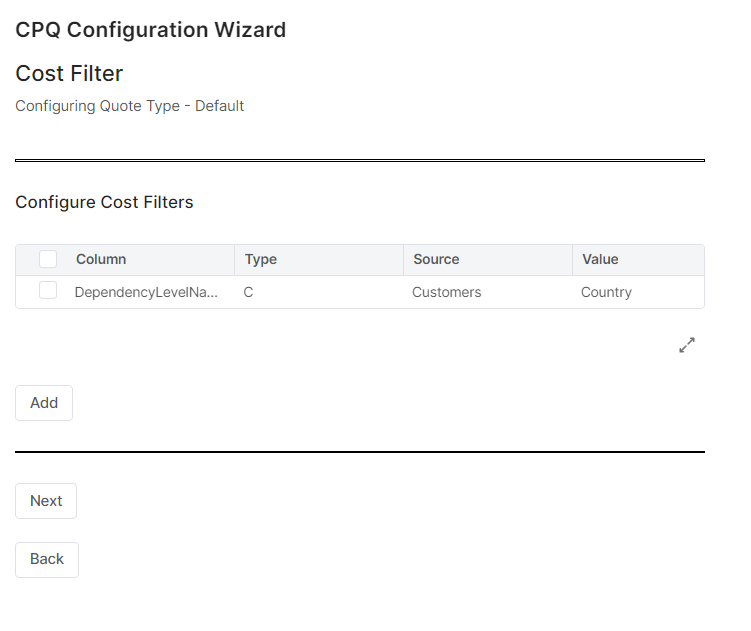The width and height of the screenshot is (751, 631).
Task: Click the expand grid fullscreen icon
Action: [687, 345]
